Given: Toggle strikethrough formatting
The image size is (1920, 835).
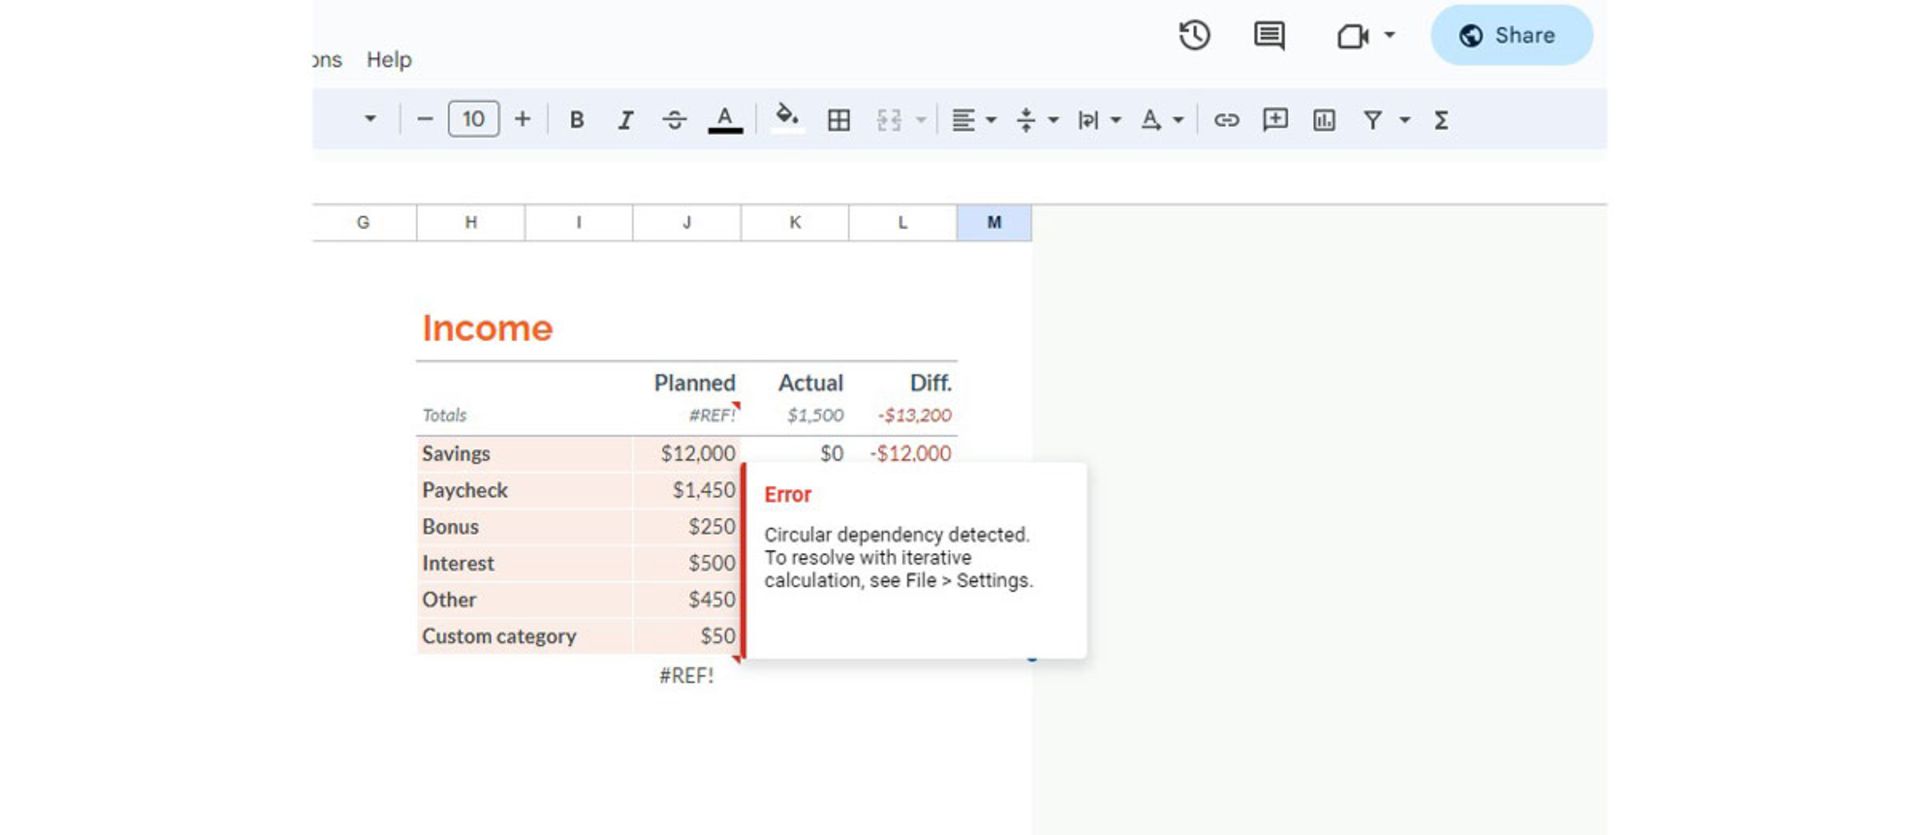Looking at the screenshot, I should coord(675,120).
